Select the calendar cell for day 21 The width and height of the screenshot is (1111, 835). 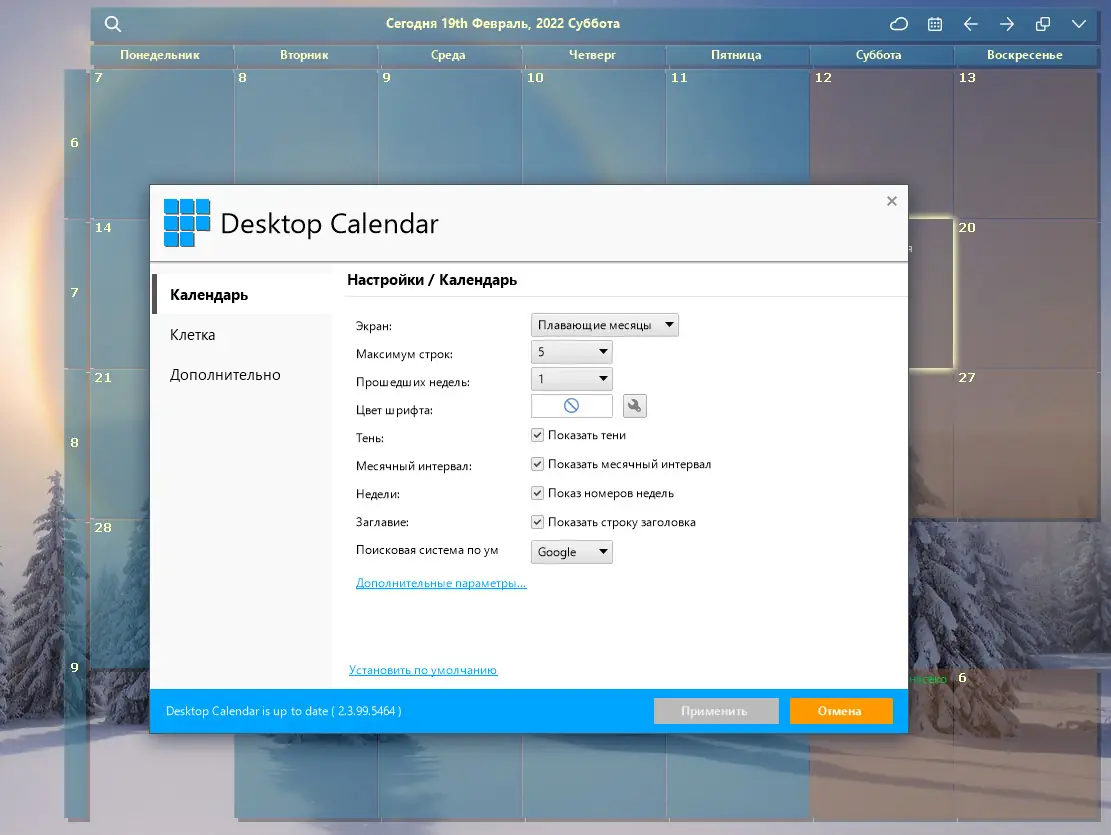[120, 443]
